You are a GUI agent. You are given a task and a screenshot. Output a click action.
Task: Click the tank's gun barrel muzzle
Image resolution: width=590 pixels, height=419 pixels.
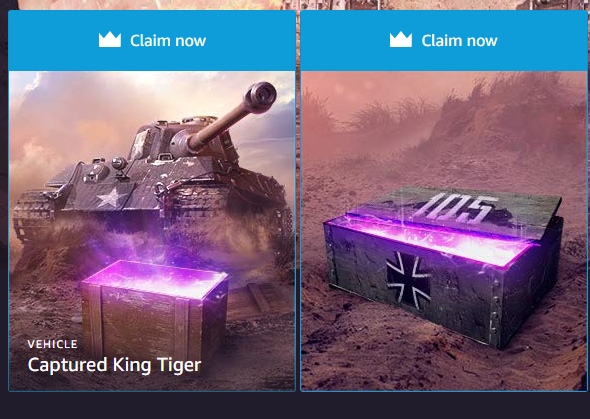click(x=261, y=97)
